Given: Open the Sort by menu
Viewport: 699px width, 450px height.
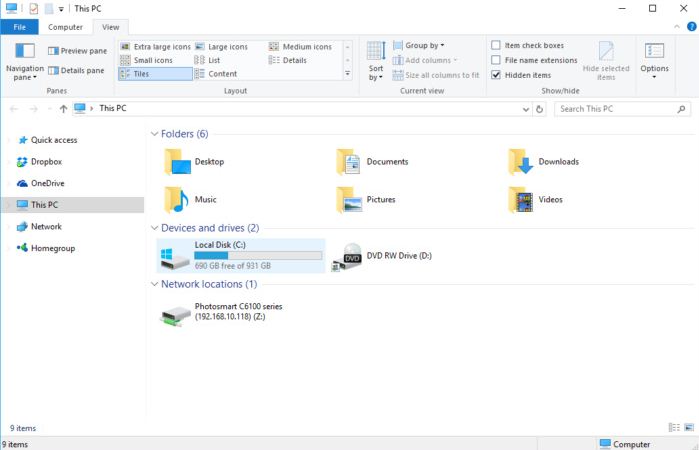Looking at the screenshot, I should tap(376, 62).
